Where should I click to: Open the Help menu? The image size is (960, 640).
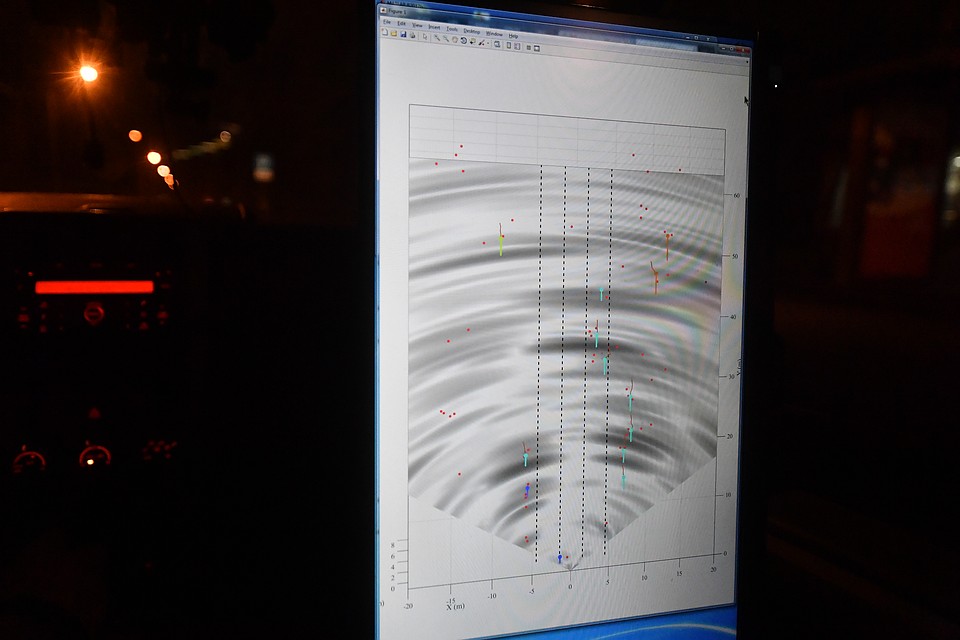pos(513,36)
